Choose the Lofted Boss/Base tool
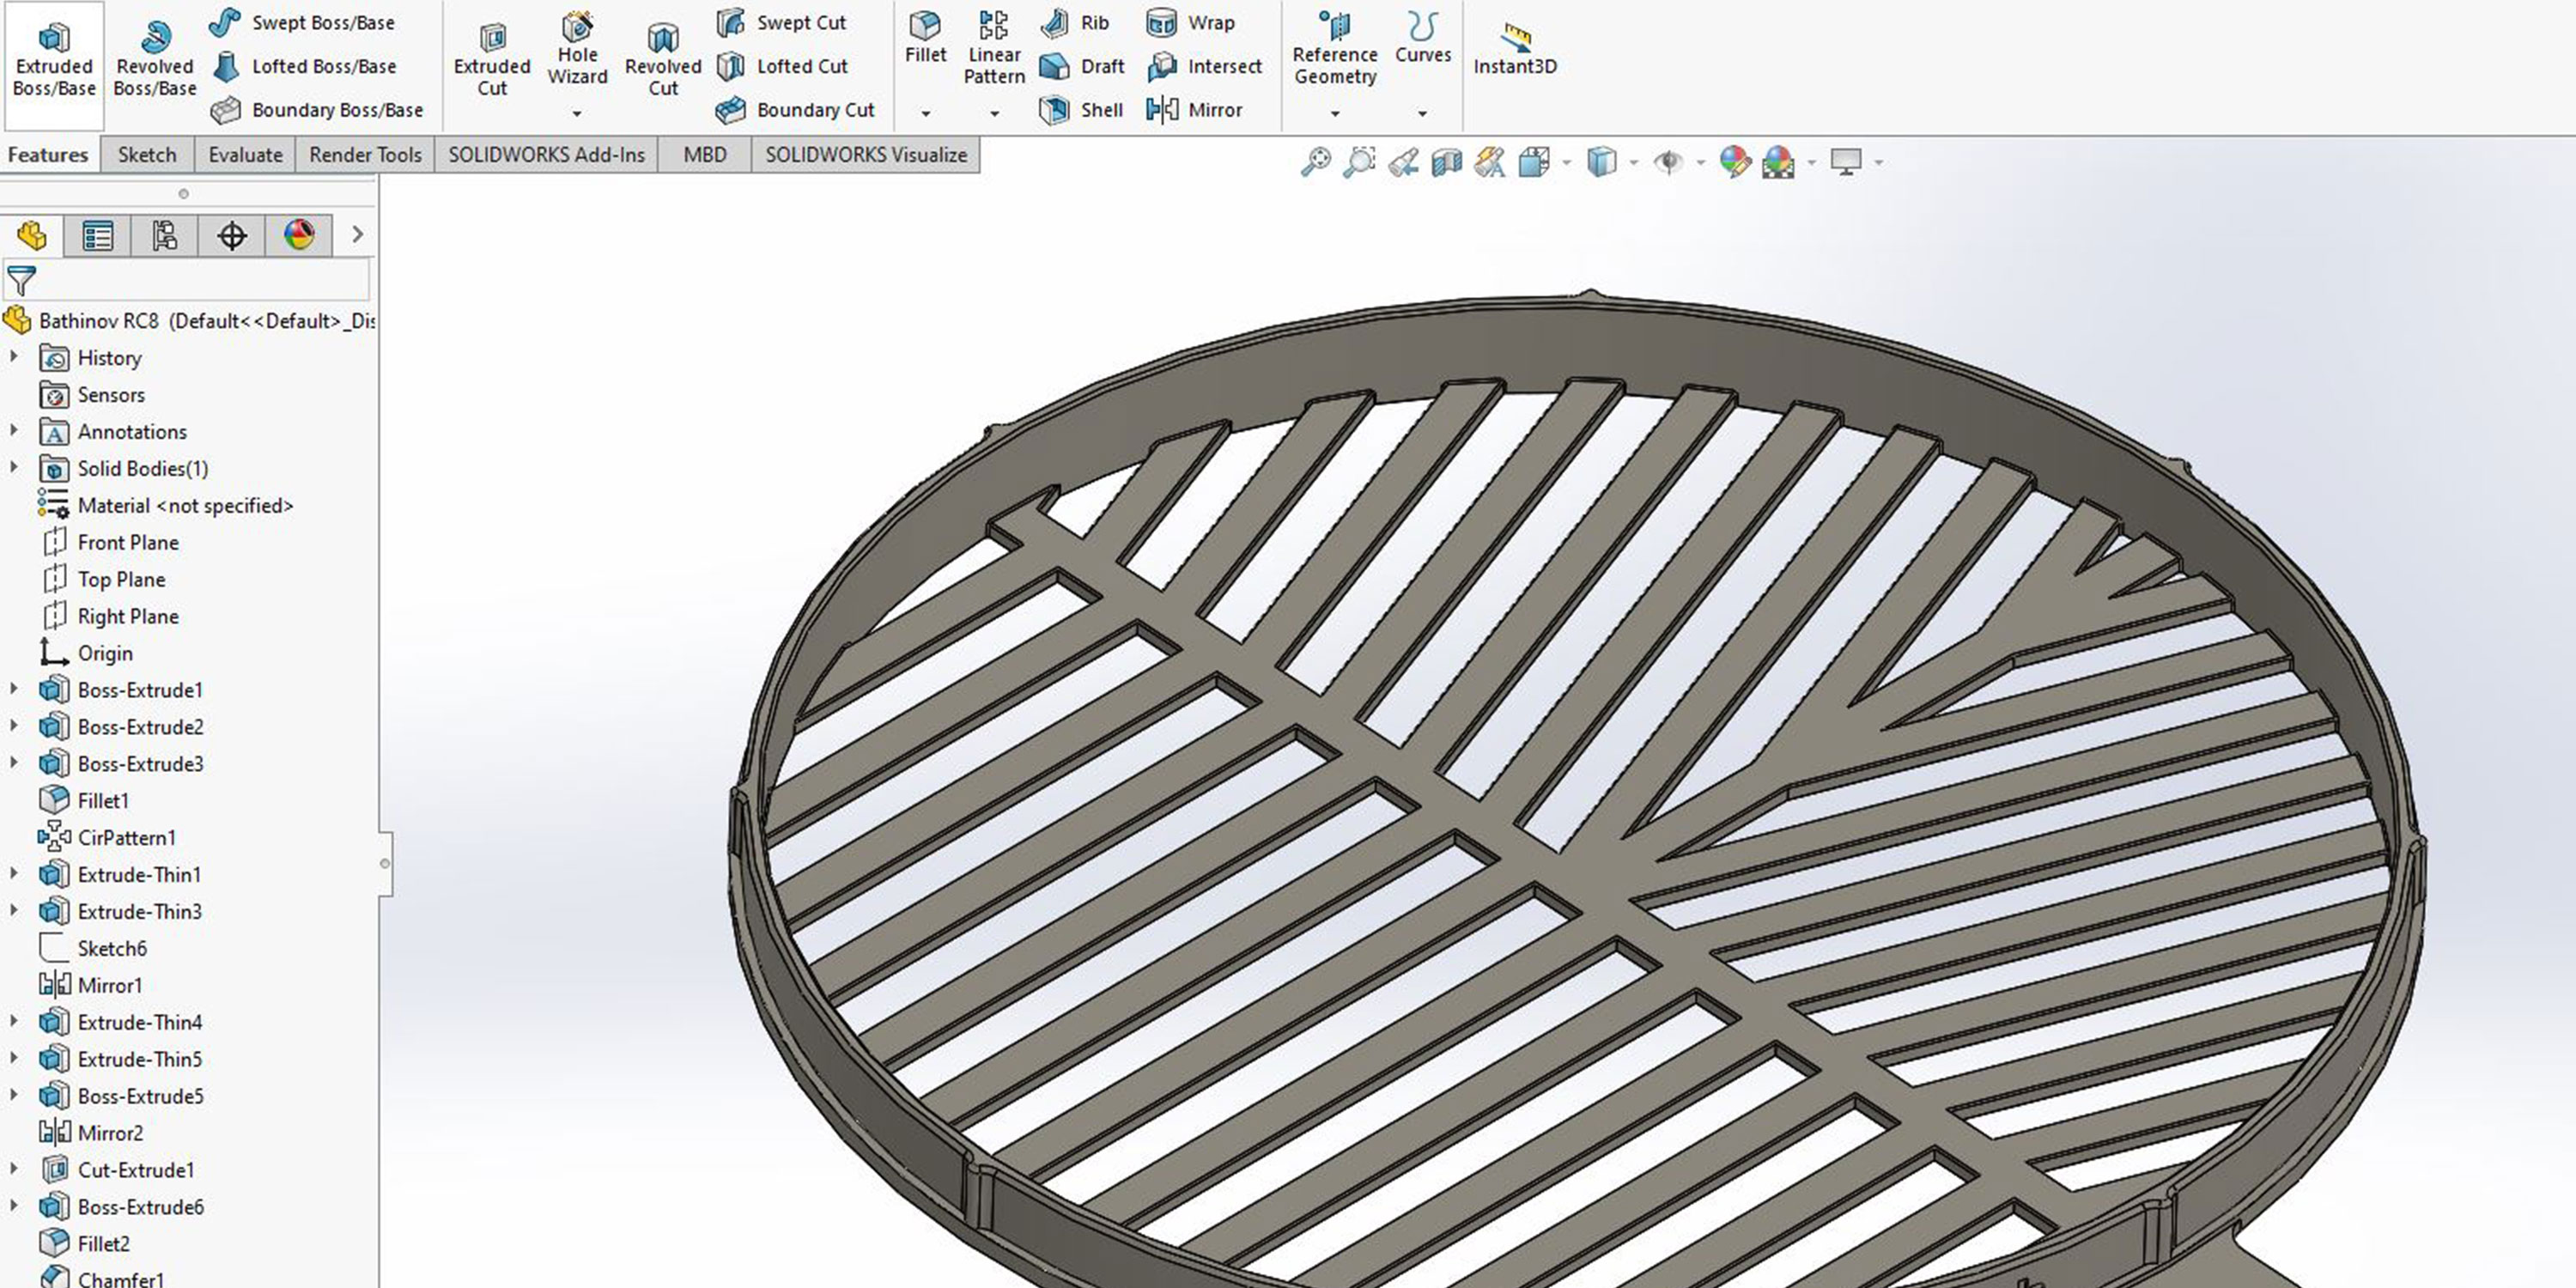The image size is (2576, 1288). (304, 66)
